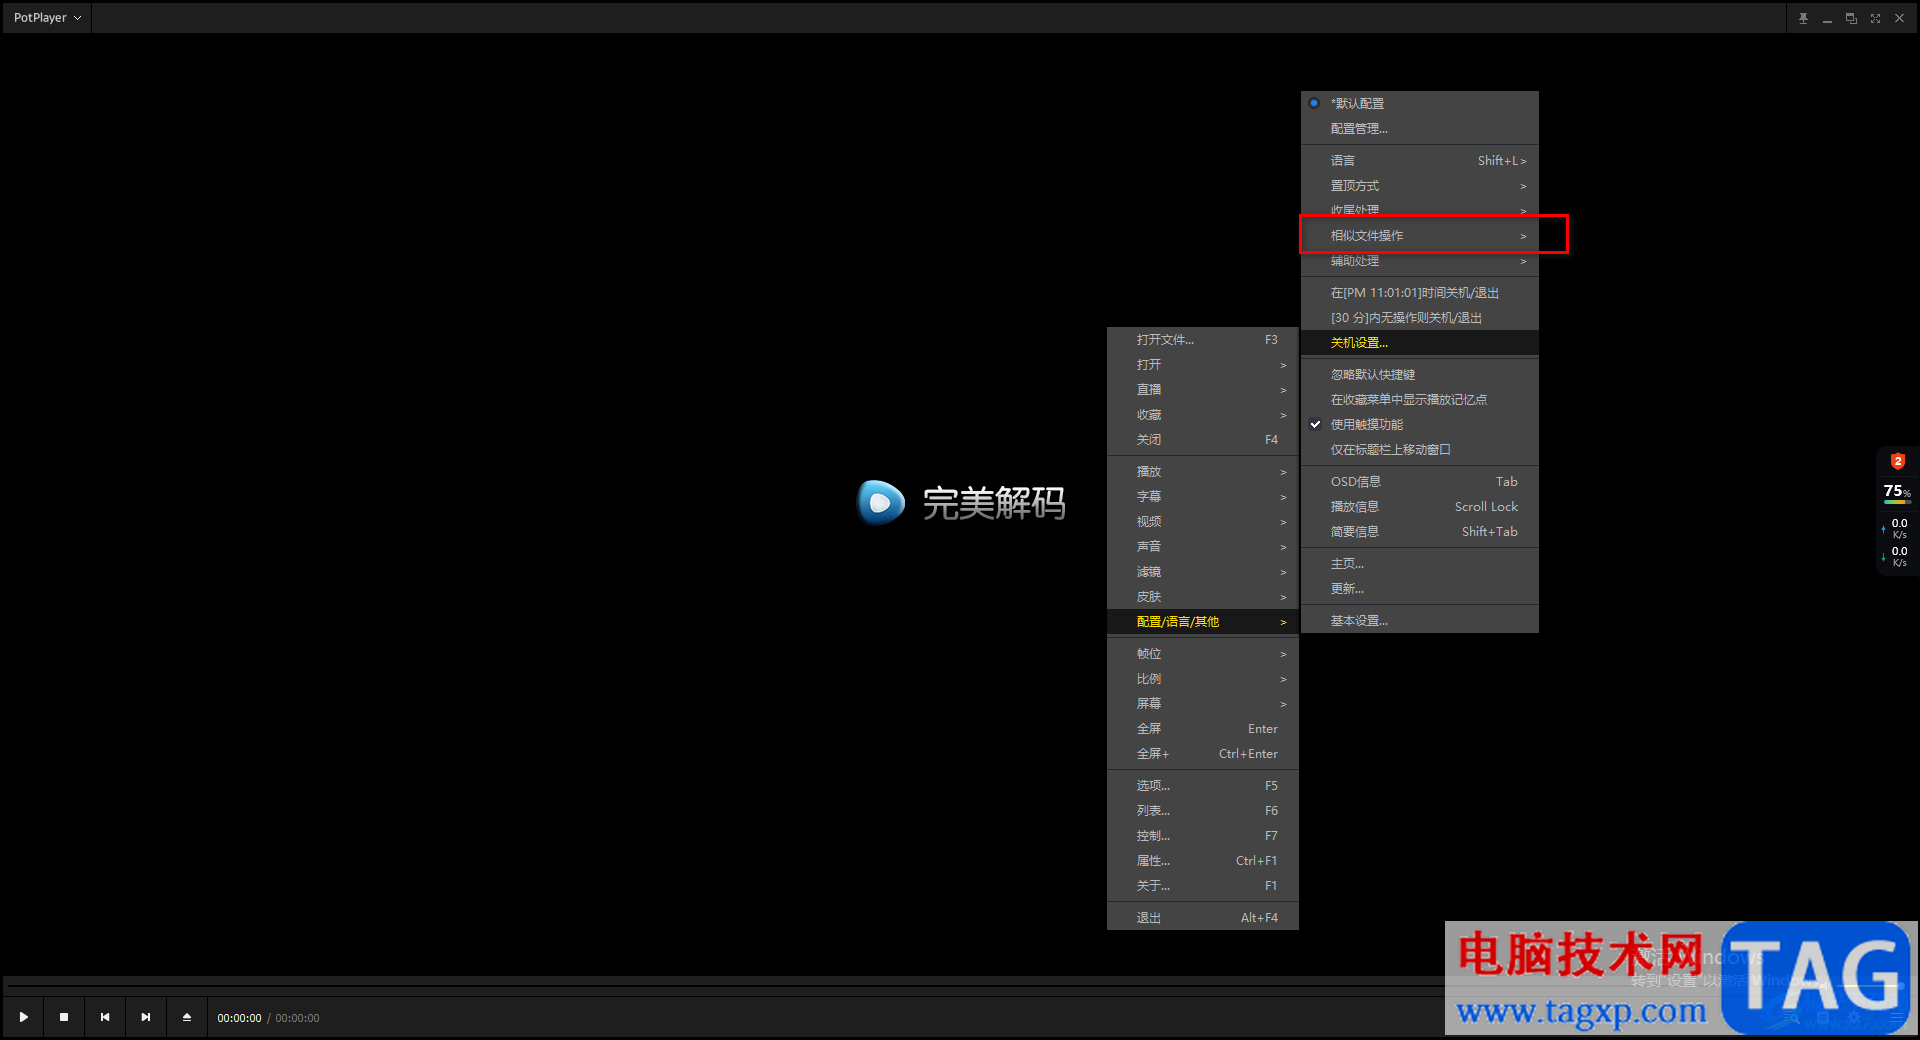Open 控制... F7 panel
The height and width of the screenshot is (1040, 1920).
tap(1203, 836)
